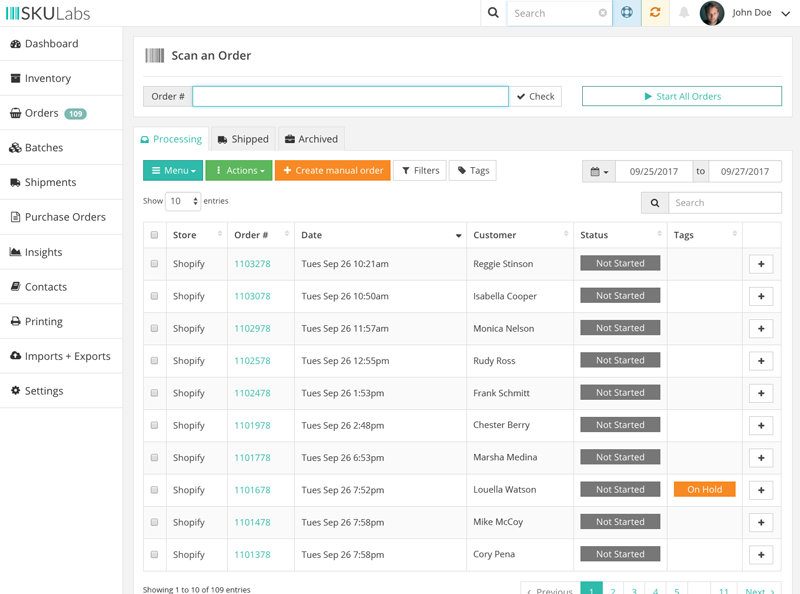Image resolution: width=800 pixels, height=594 pixels.
Task: Go to Batches in the sidebar
Action: (x=61, y=148)
